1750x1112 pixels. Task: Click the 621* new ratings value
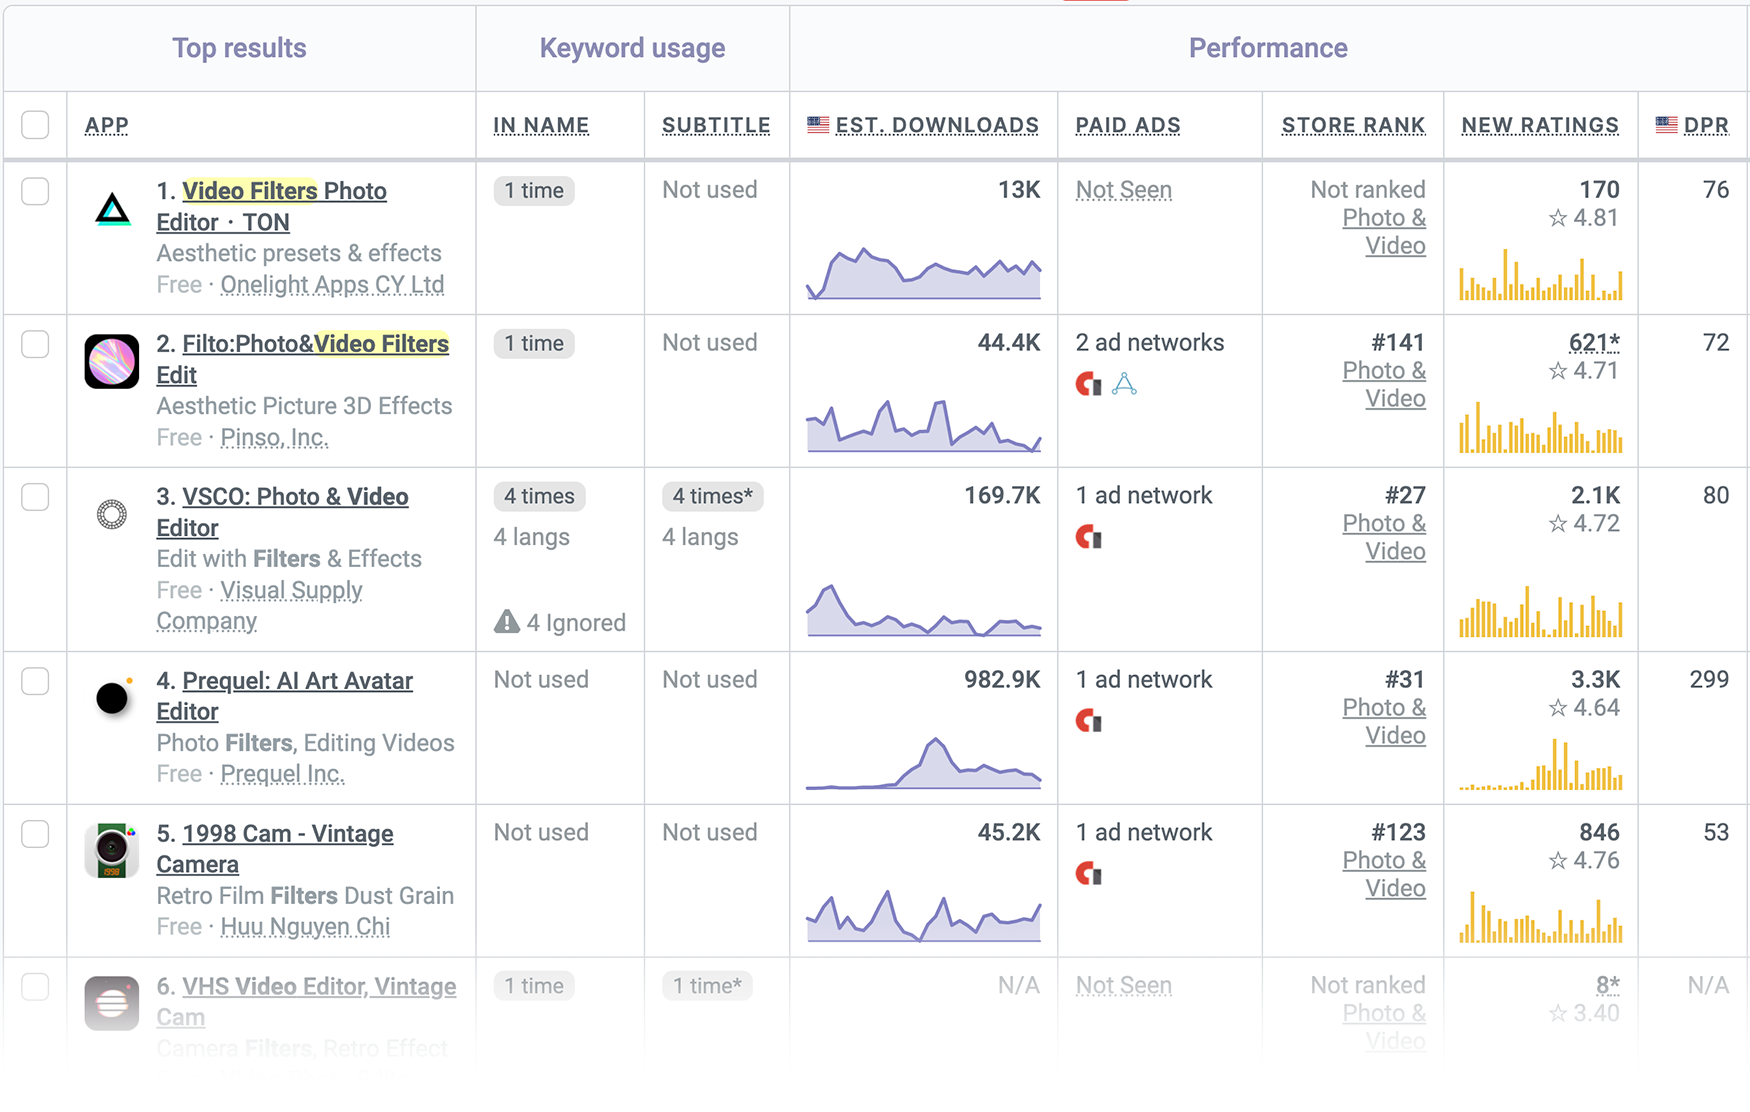pos(1593,343)
